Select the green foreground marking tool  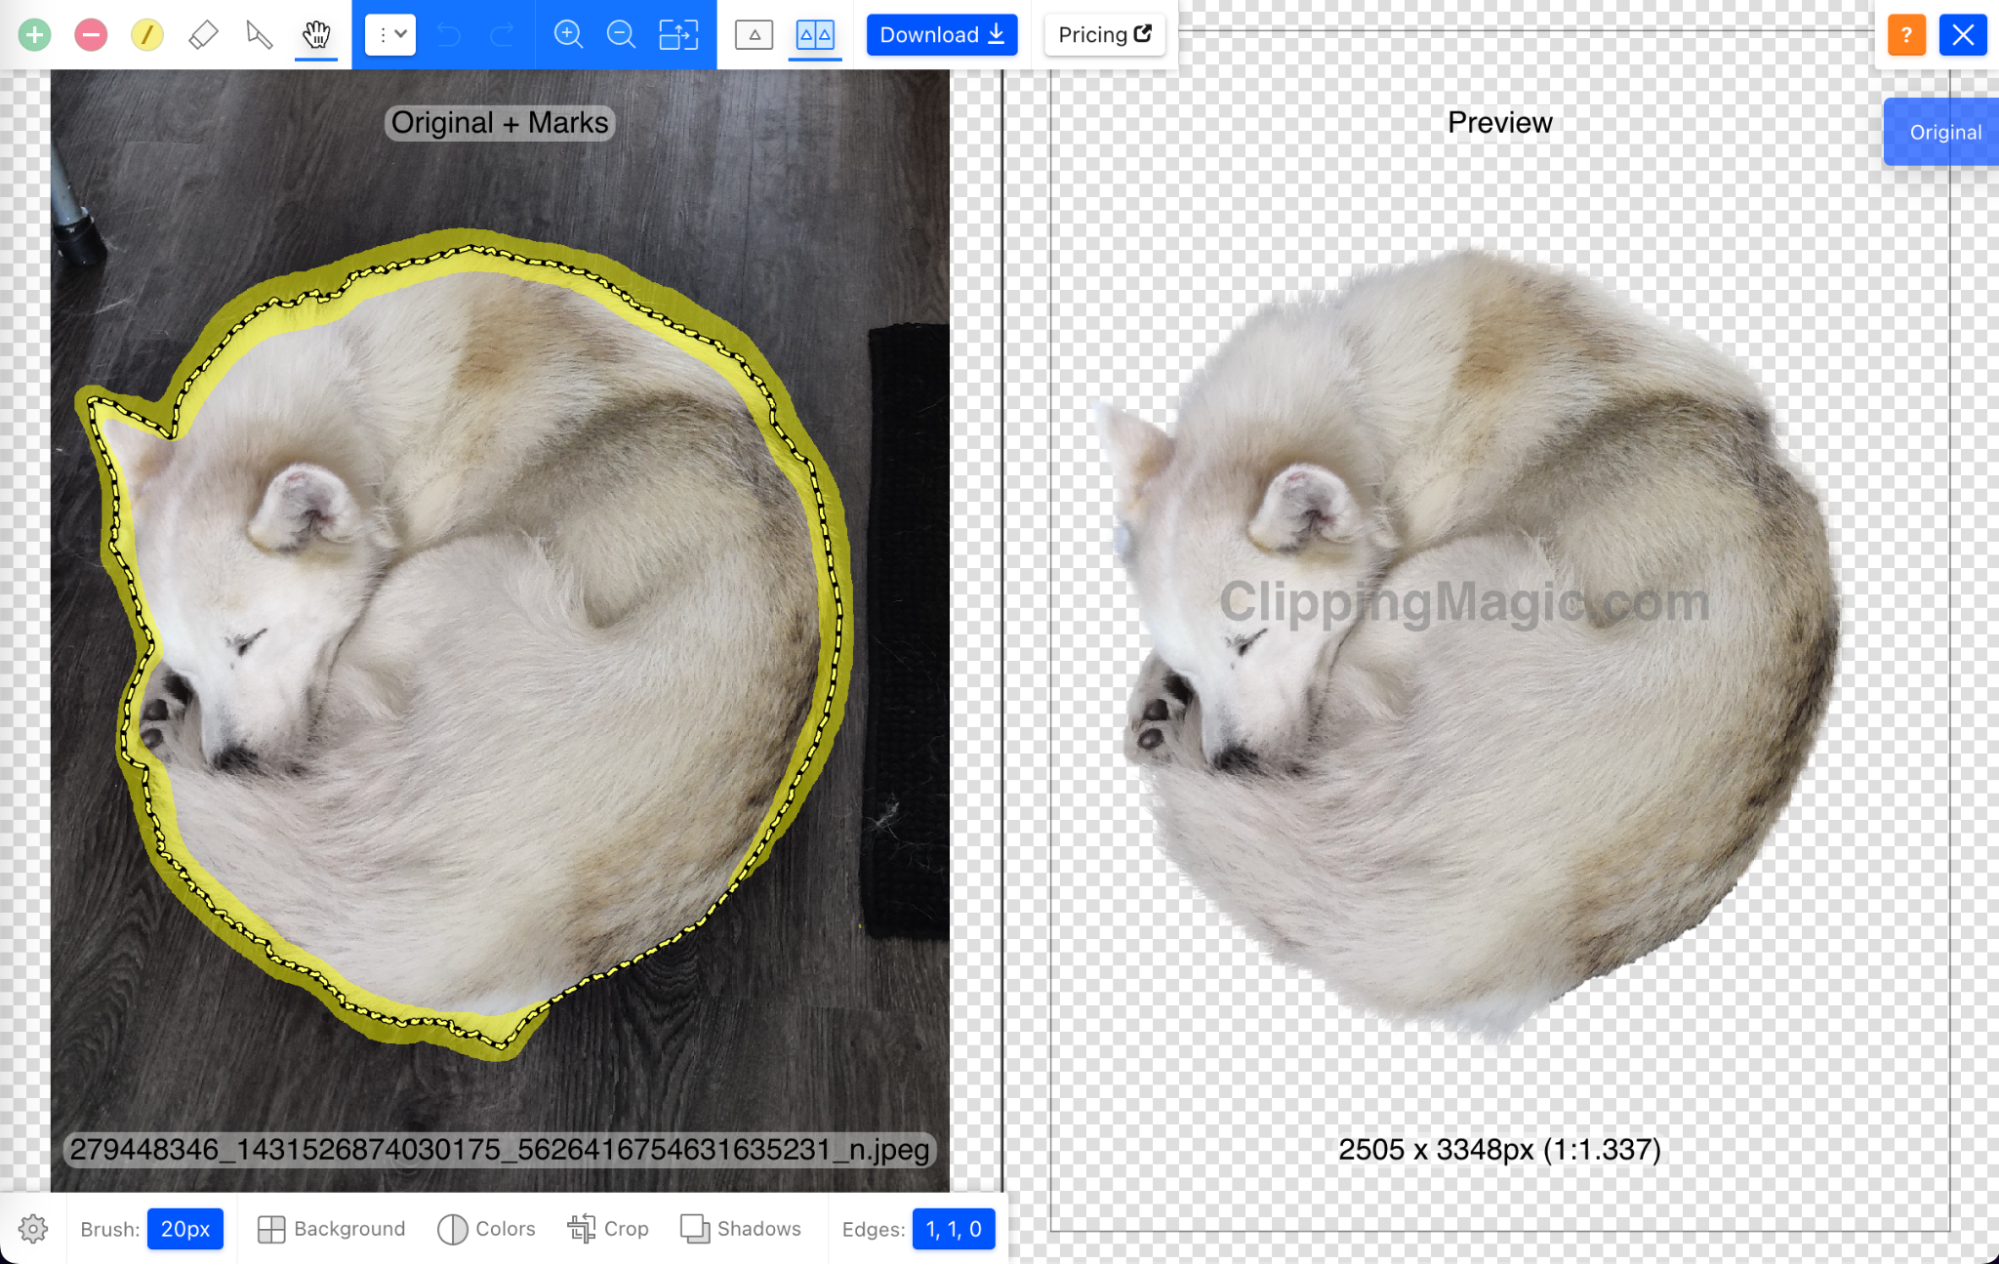(x=34, y=34)
